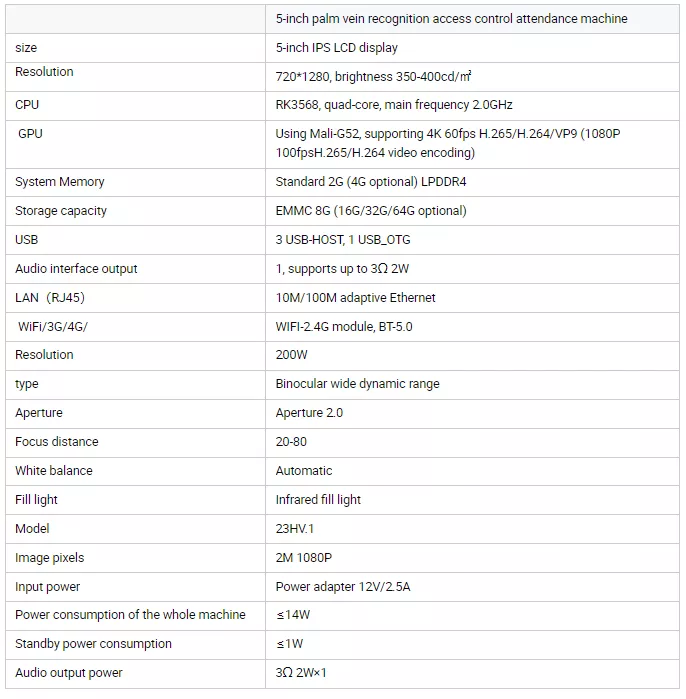Image resolution: width=686 pixels, height=699 pixels.
Task: Click the Standby power consumption label
Action: (x=93, y=644)
